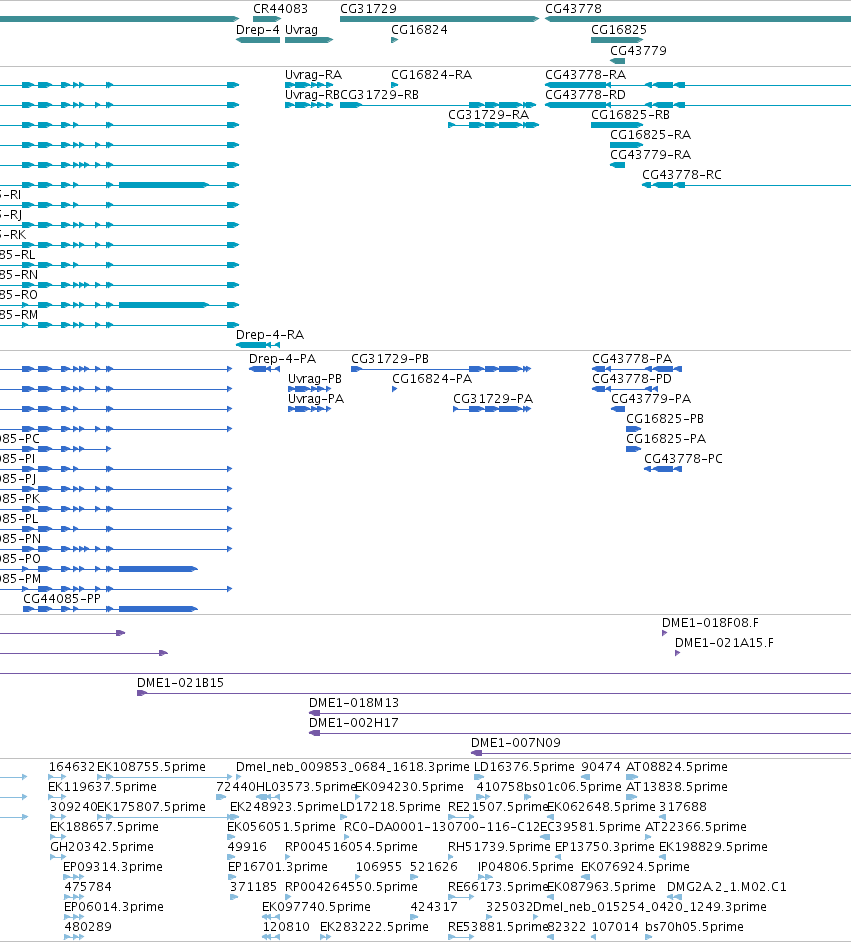The height and width of the screenshot is (942, 851).
Task: Open the RP004516054.5prime EST label
Action: click(x=351, y=847)
